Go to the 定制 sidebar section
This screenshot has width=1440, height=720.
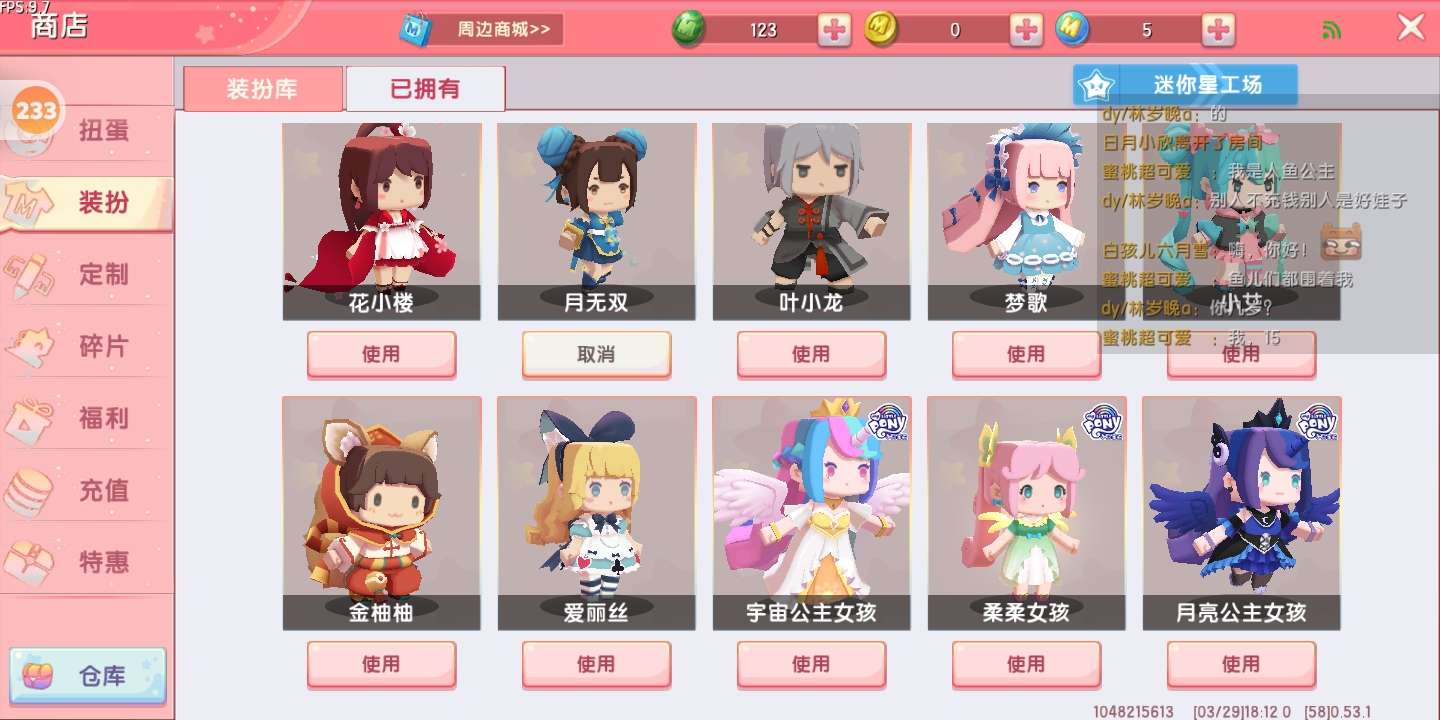coord(87,274)
